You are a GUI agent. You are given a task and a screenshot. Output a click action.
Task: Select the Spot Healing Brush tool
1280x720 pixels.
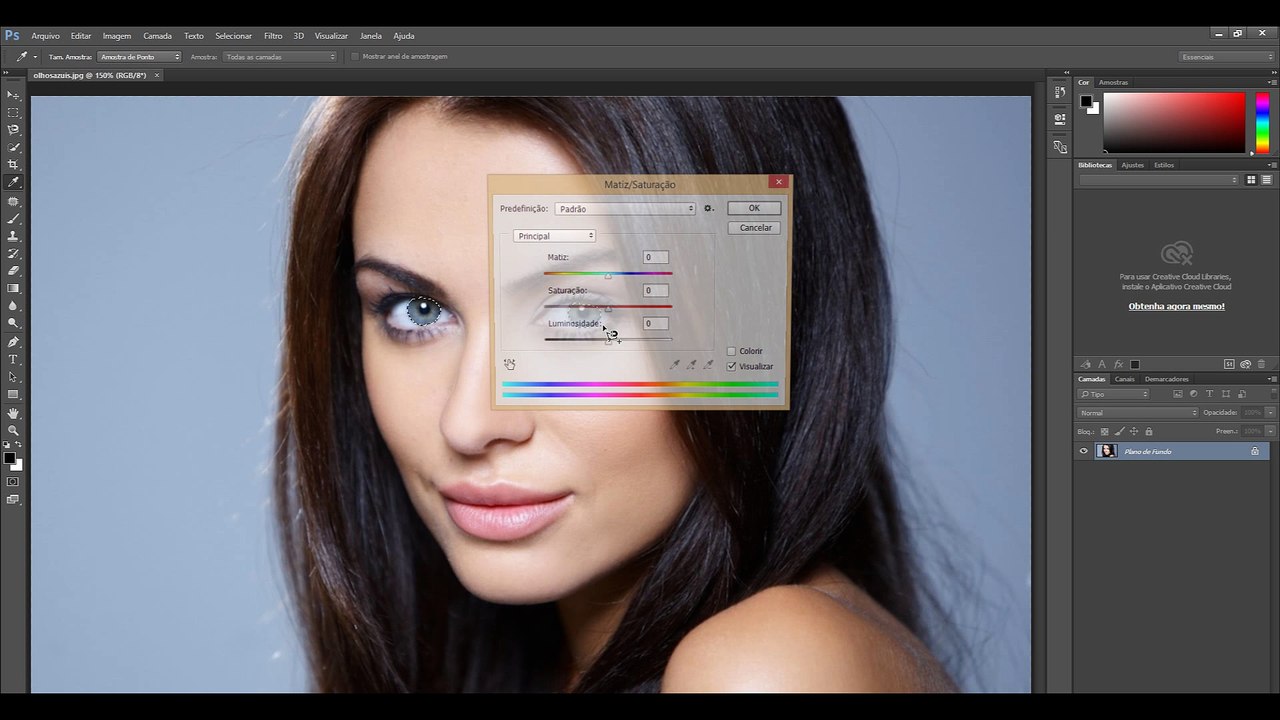pos(13,201)
